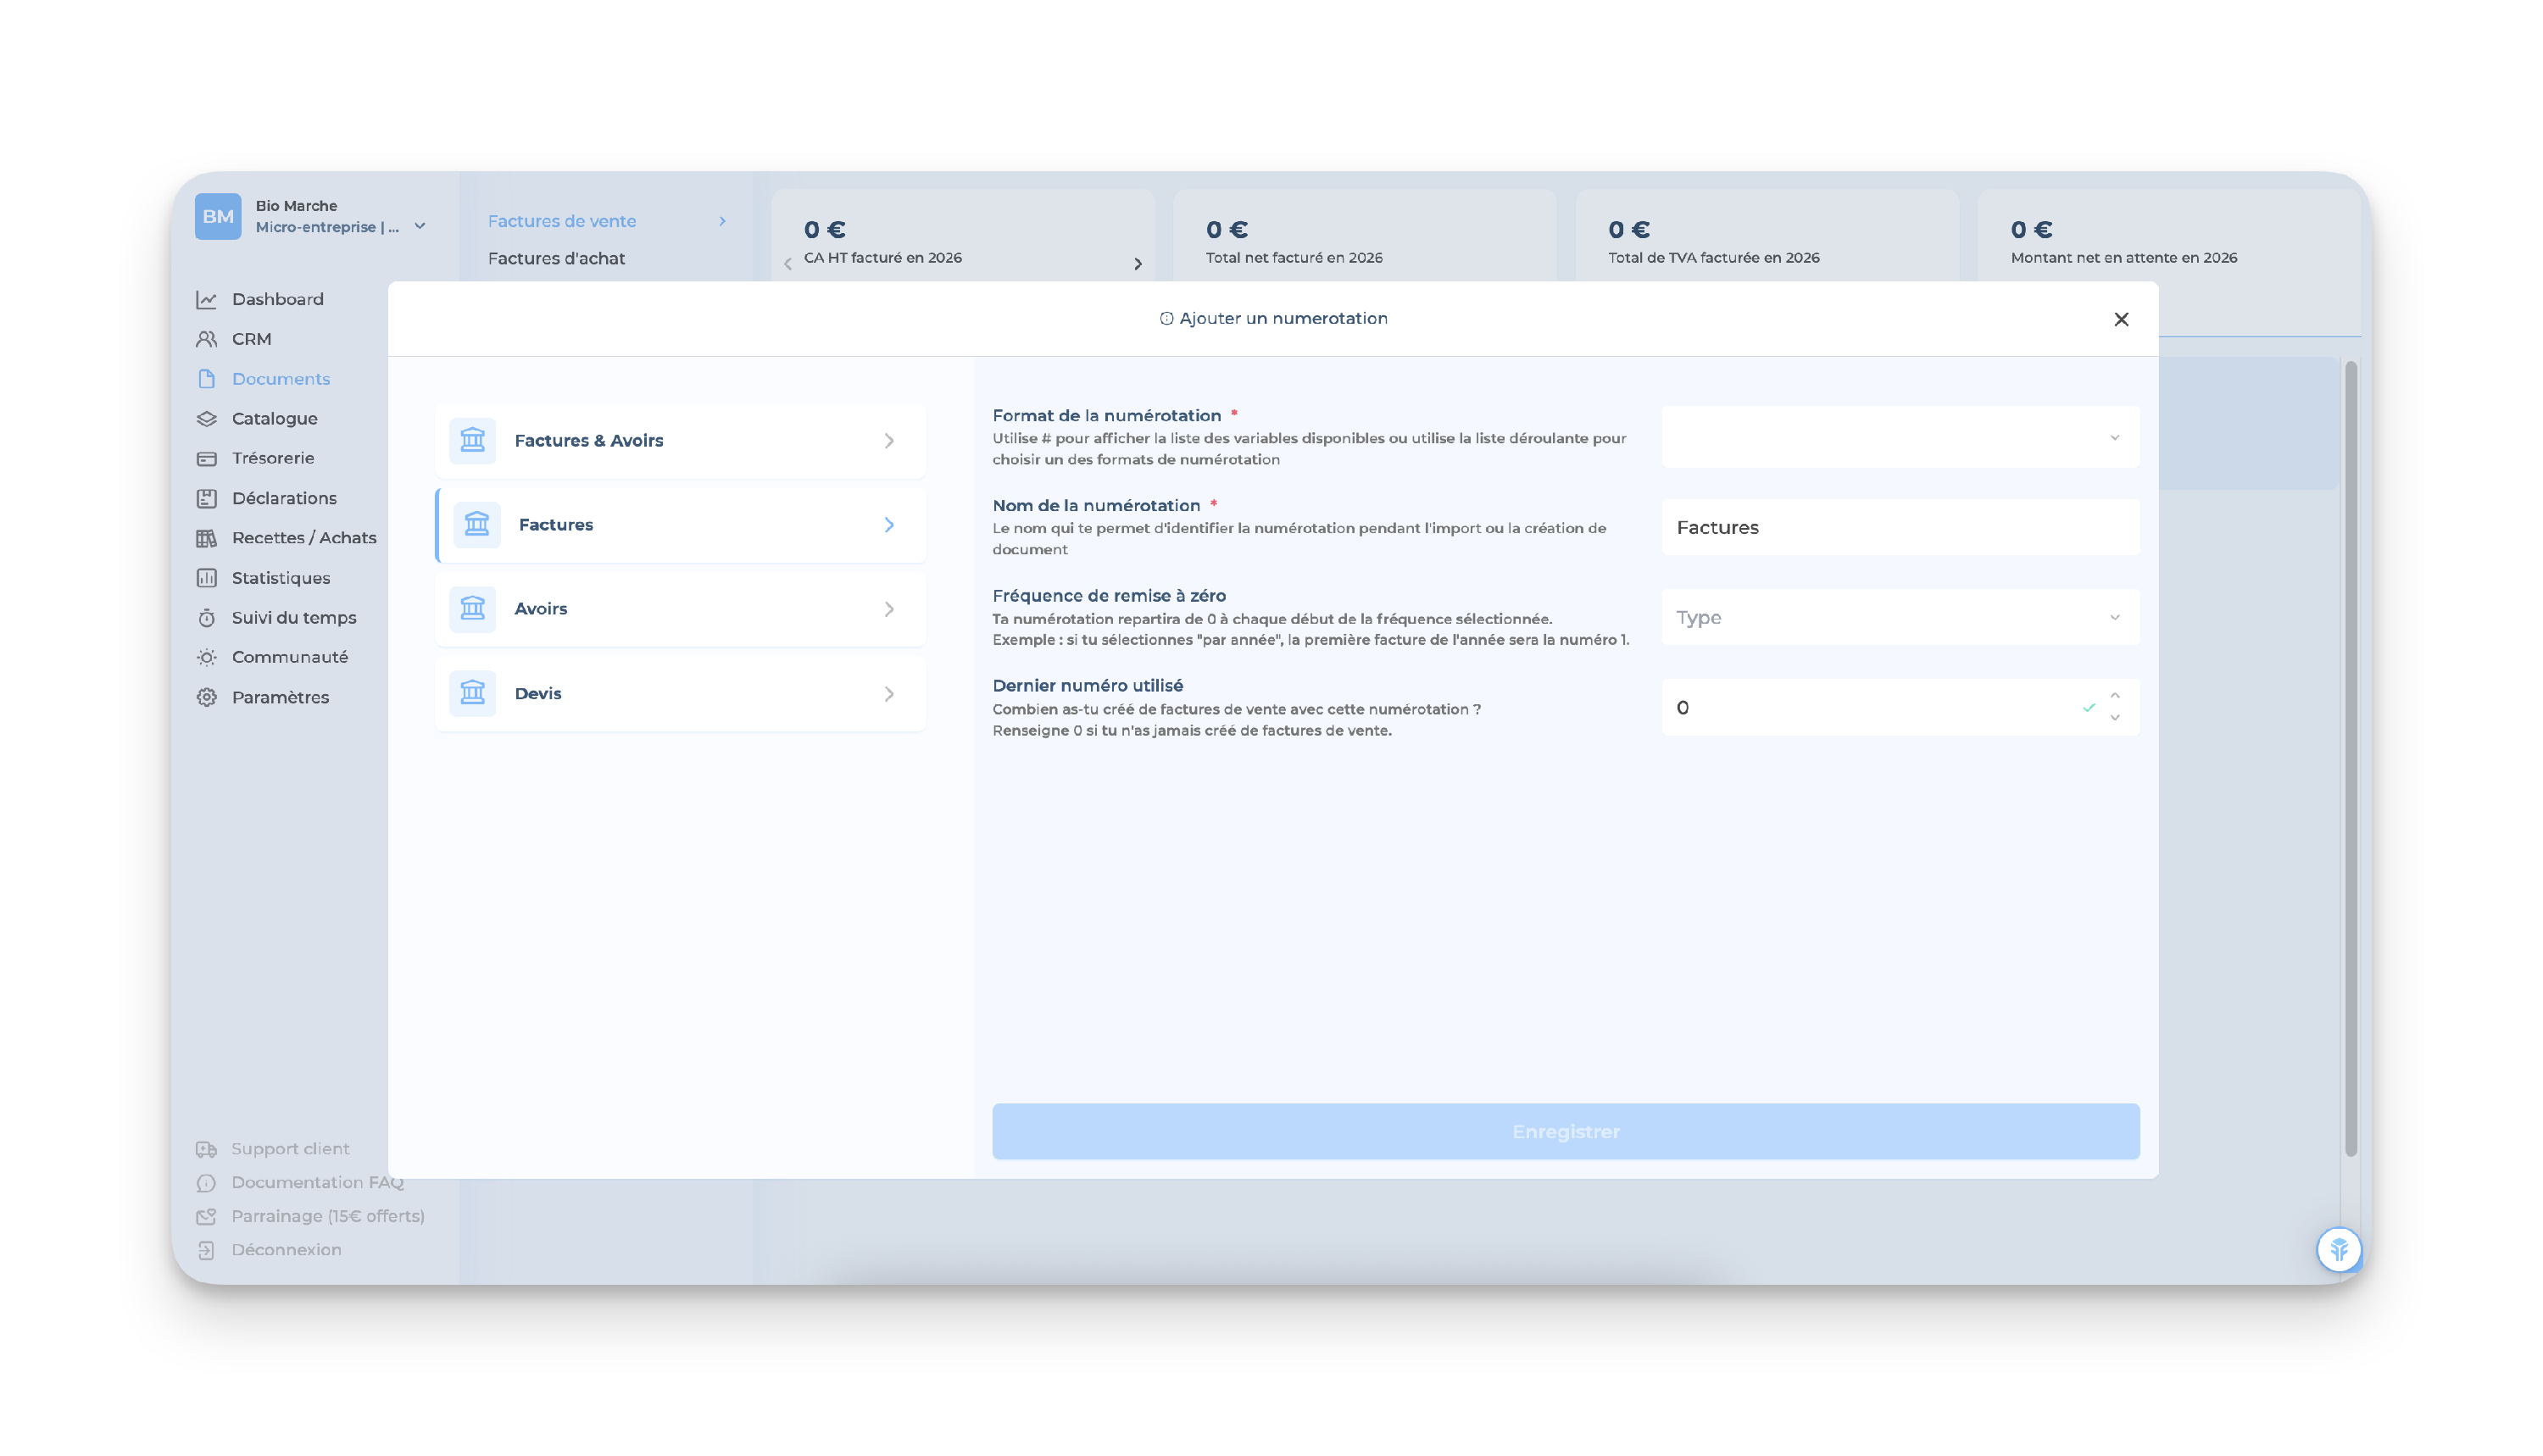The width and height of the screenshot is (2543, 1456).
Task: Decrement the Dernier numéro utilisé value
Action: click(x=2114, y=718)
